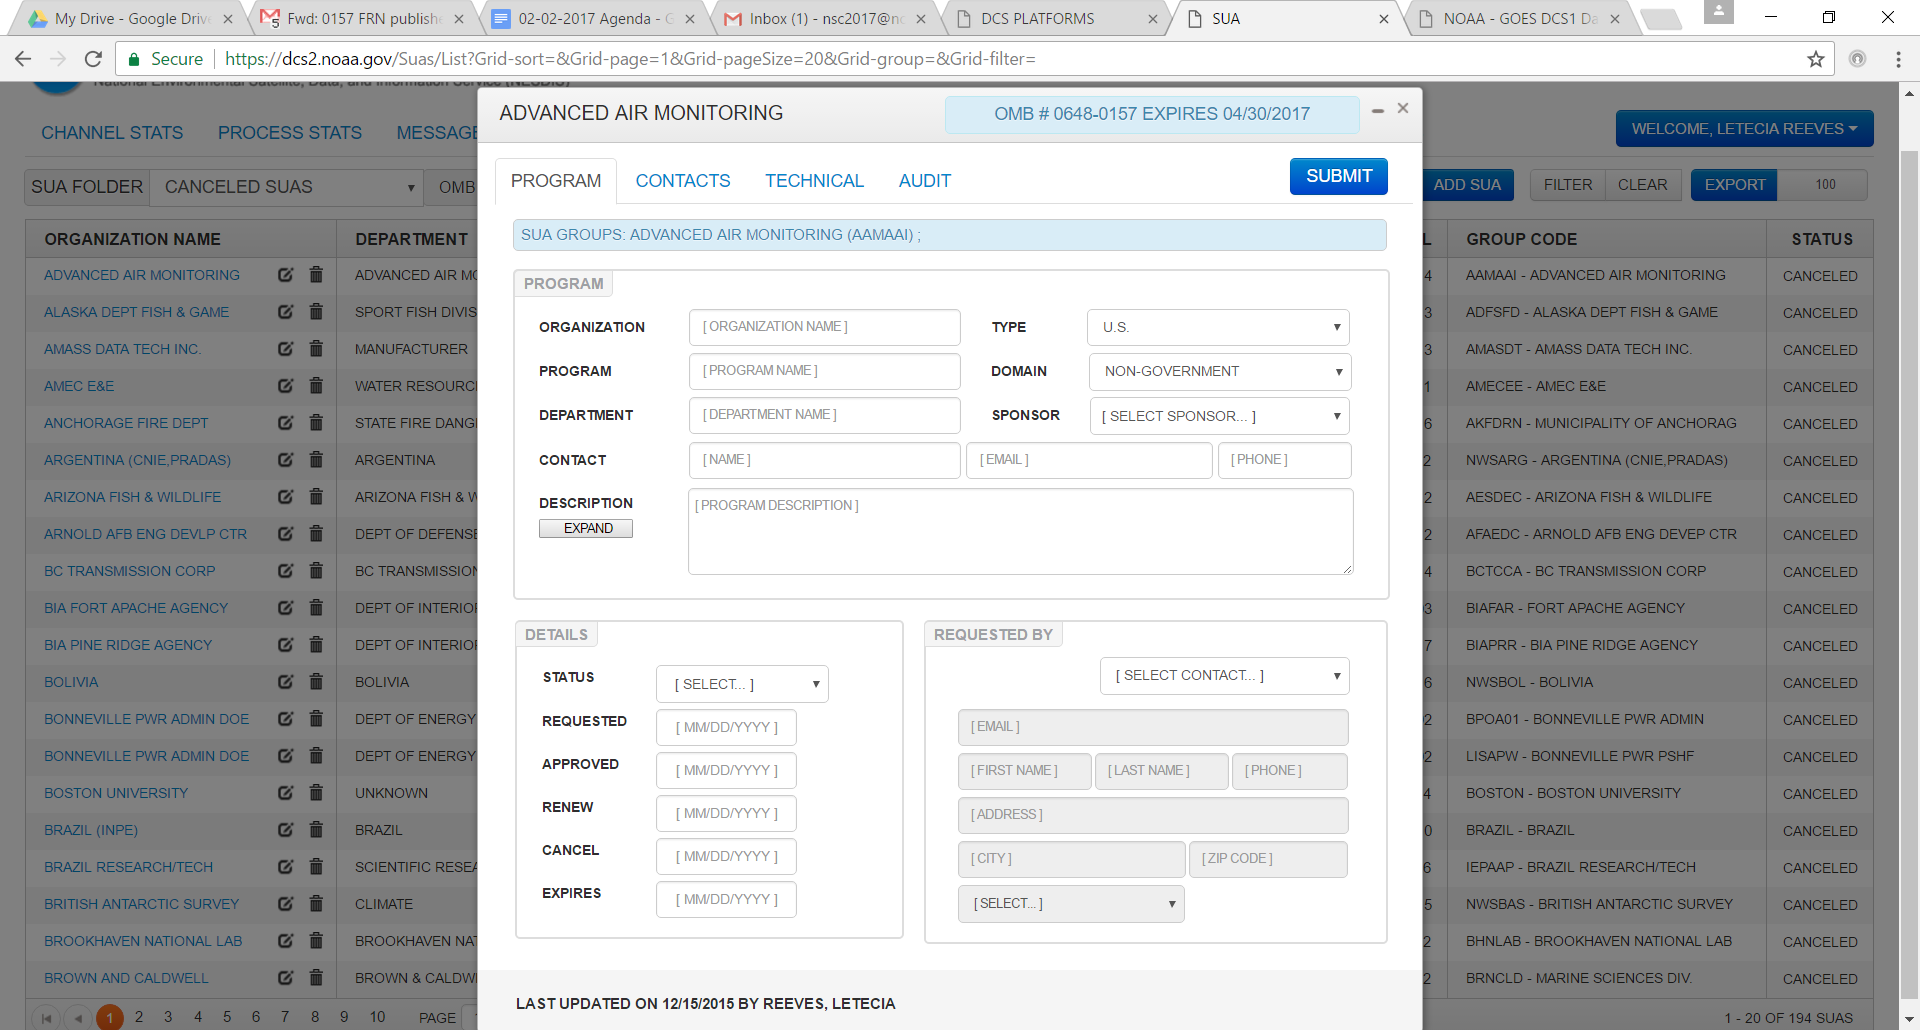This screenshot has width=1920, height=1030.
Task: Click the ADD SUA button
Action: (1467, 185)
